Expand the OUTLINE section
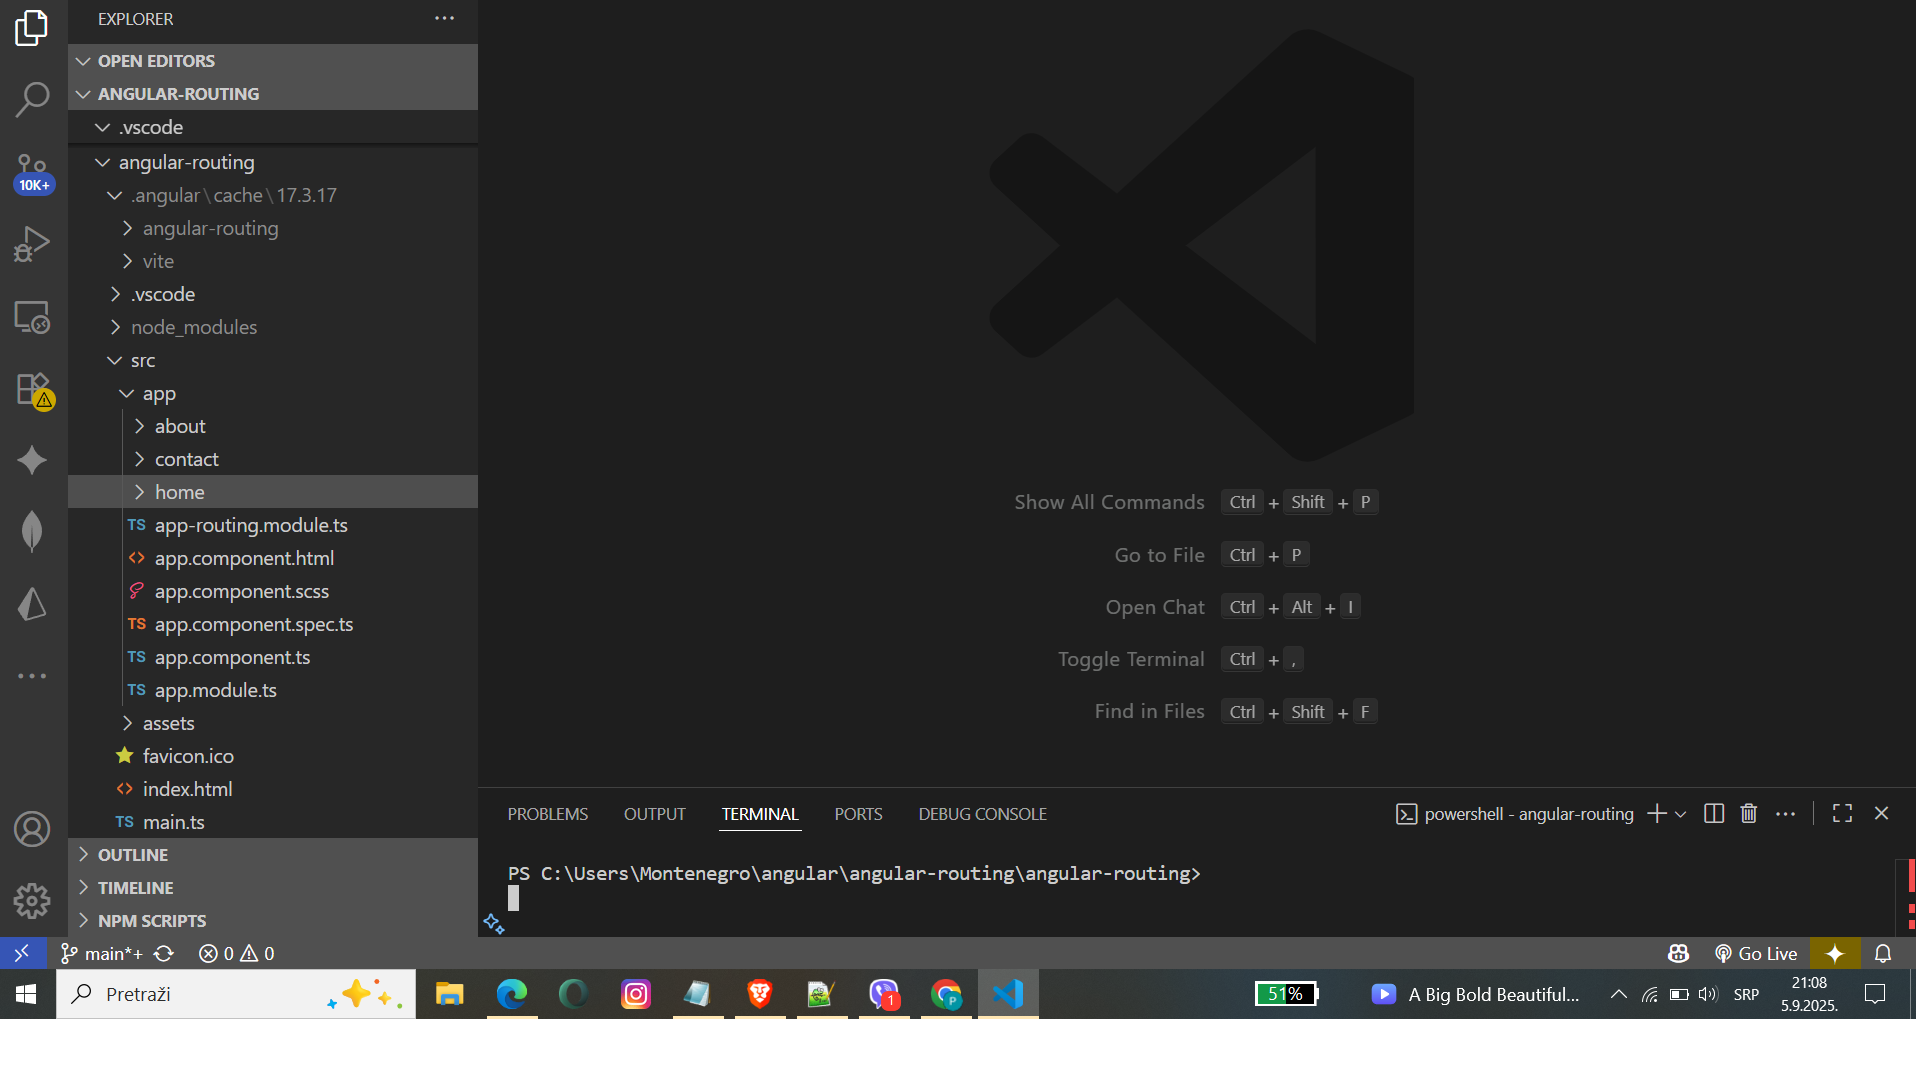 (x=273, y=855)
